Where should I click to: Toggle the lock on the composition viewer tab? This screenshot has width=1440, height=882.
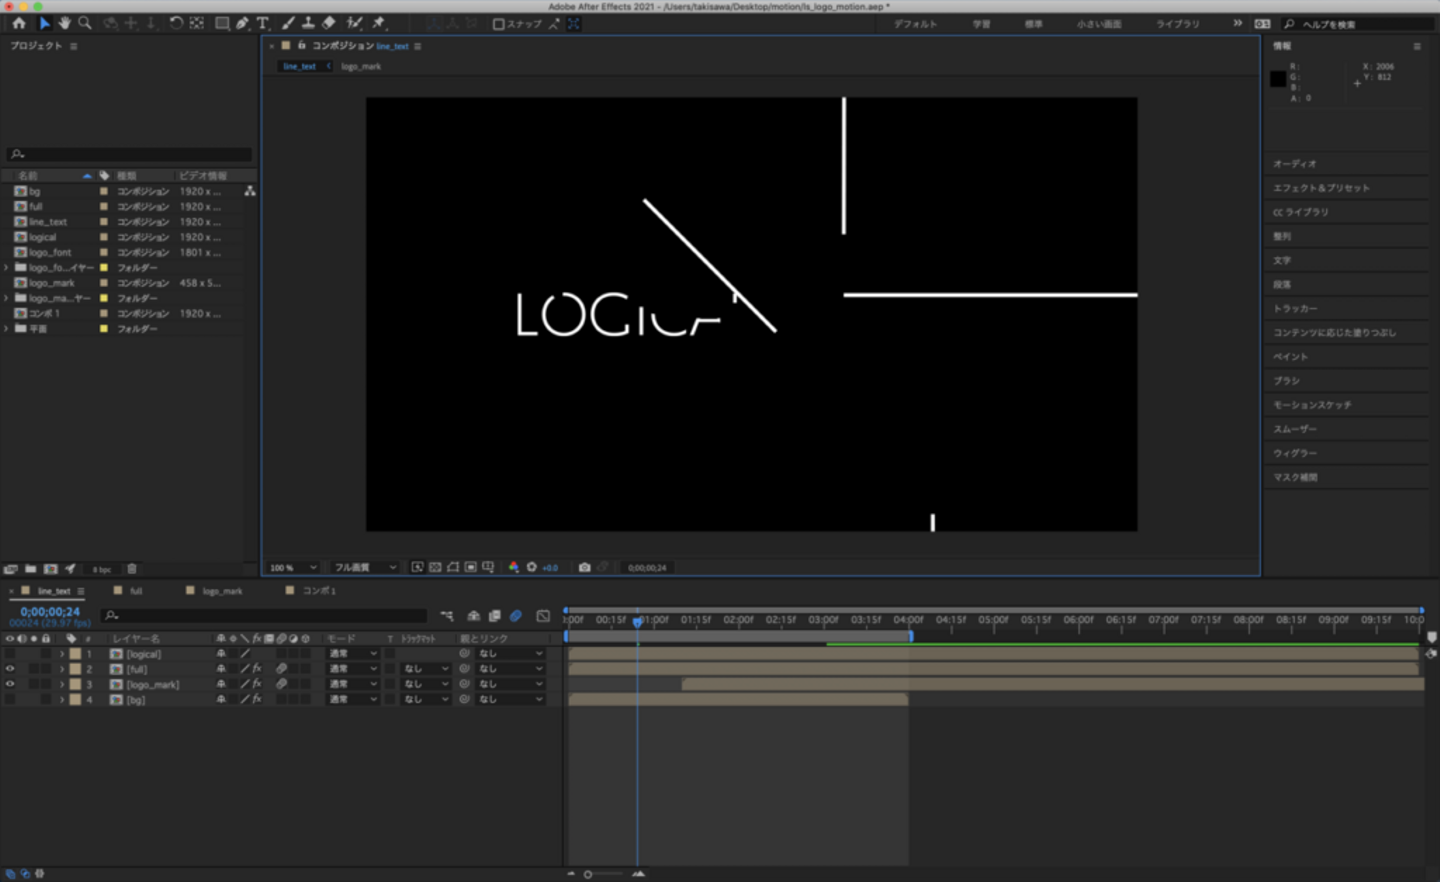301,45
